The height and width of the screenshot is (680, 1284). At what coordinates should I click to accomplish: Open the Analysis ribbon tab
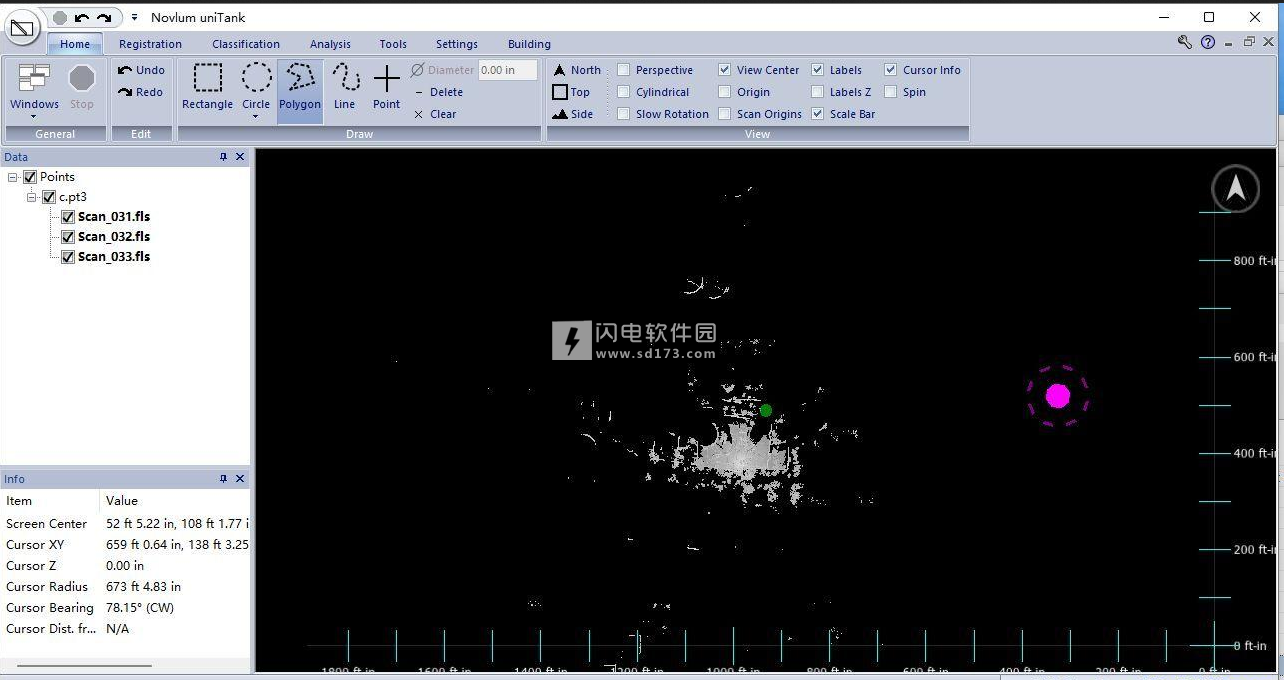click(x=330, y=44)
